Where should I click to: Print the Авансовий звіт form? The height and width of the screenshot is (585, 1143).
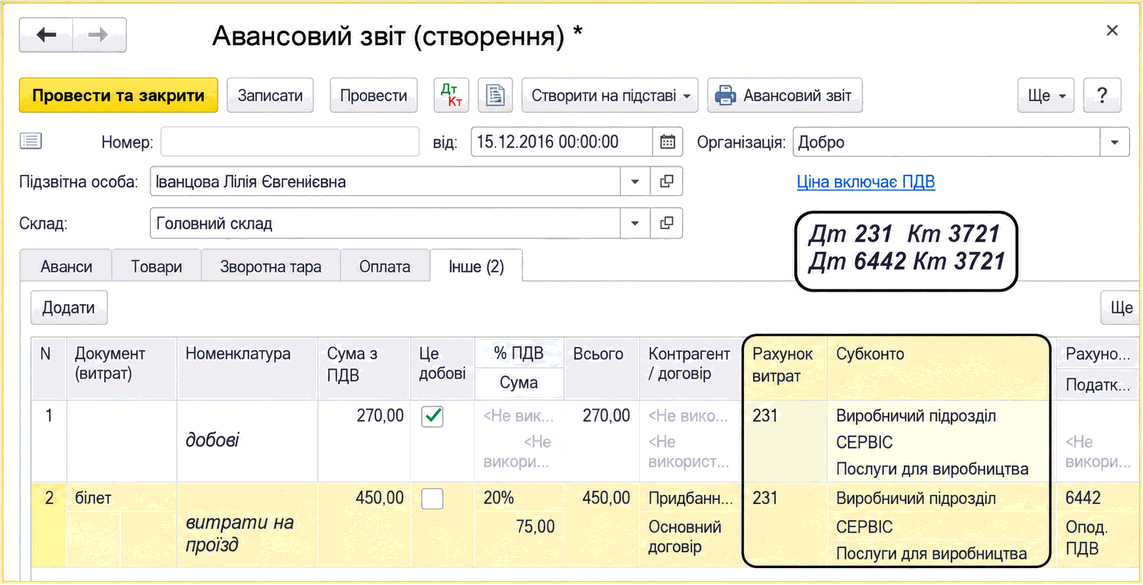(x=785, y=95)
